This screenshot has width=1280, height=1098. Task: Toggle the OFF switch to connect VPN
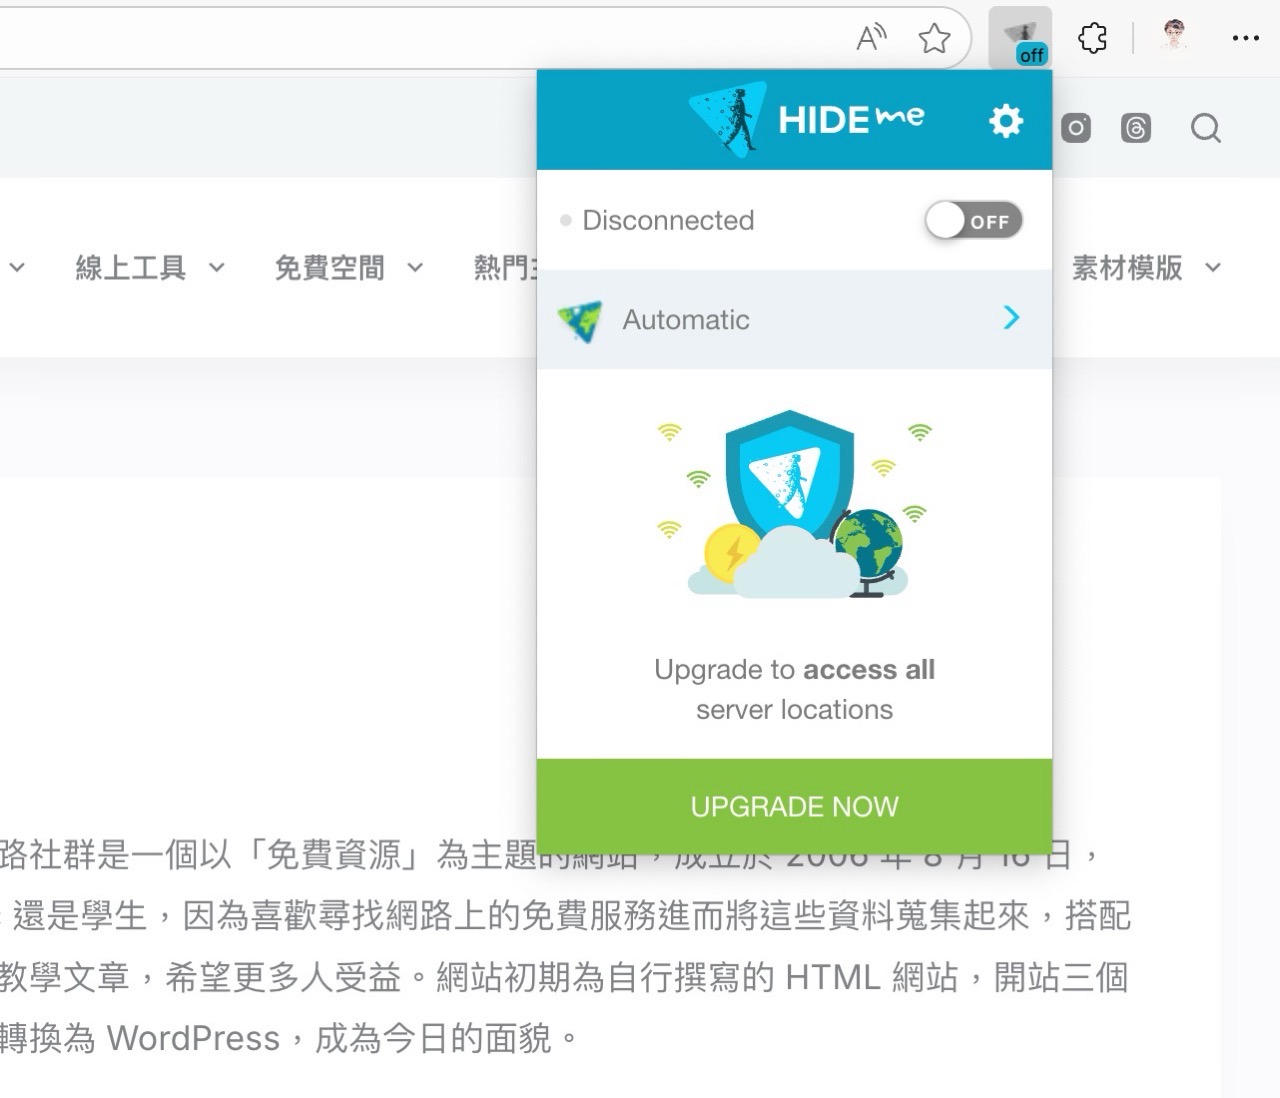click(973, 221)
